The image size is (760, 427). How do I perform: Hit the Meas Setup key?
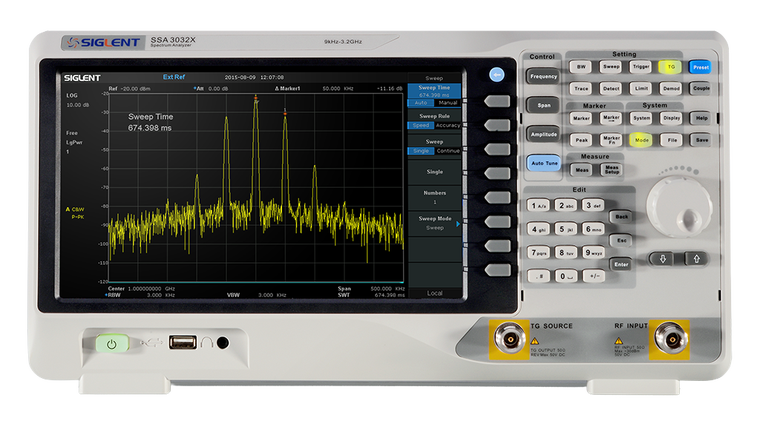(611, 170)
